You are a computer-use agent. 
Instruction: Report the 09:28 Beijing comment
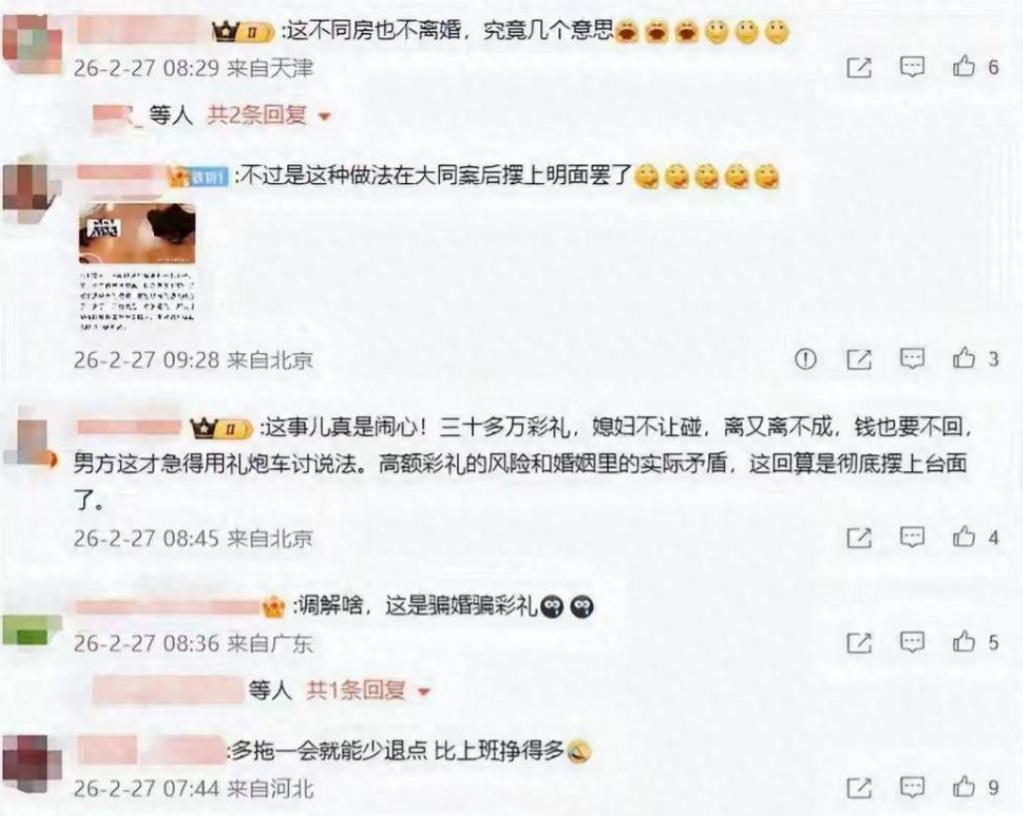click(805, 358)
